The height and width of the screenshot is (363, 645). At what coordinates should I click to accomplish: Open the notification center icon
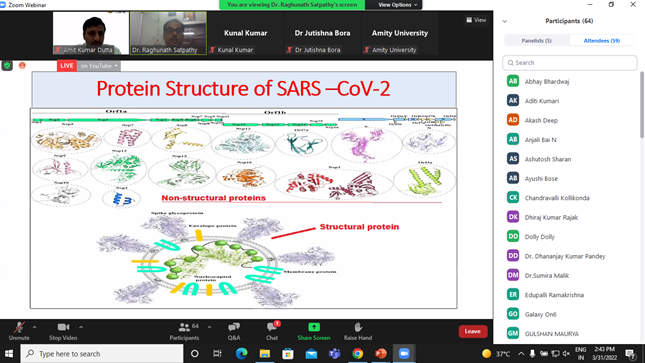[630, 354]
